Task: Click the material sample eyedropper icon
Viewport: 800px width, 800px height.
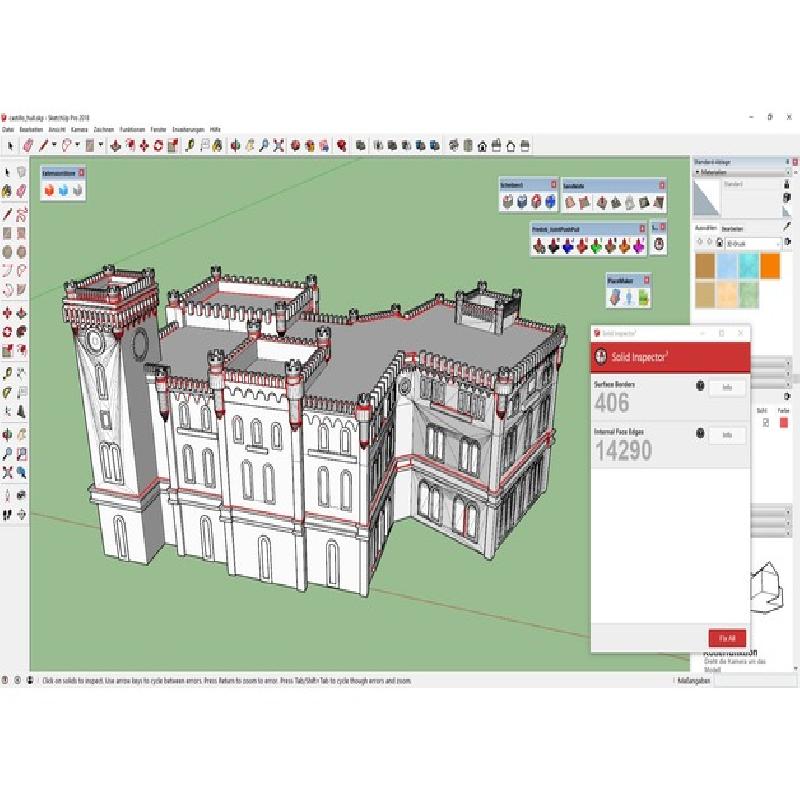Action: click(787, 226)
